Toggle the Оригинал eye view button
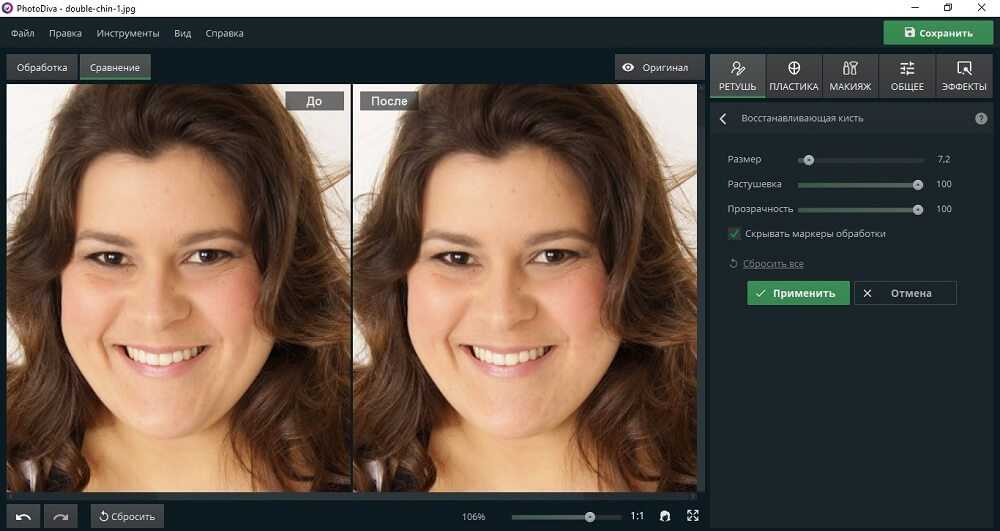Screen dimensions: 1000x531 (x=655, y=68)
